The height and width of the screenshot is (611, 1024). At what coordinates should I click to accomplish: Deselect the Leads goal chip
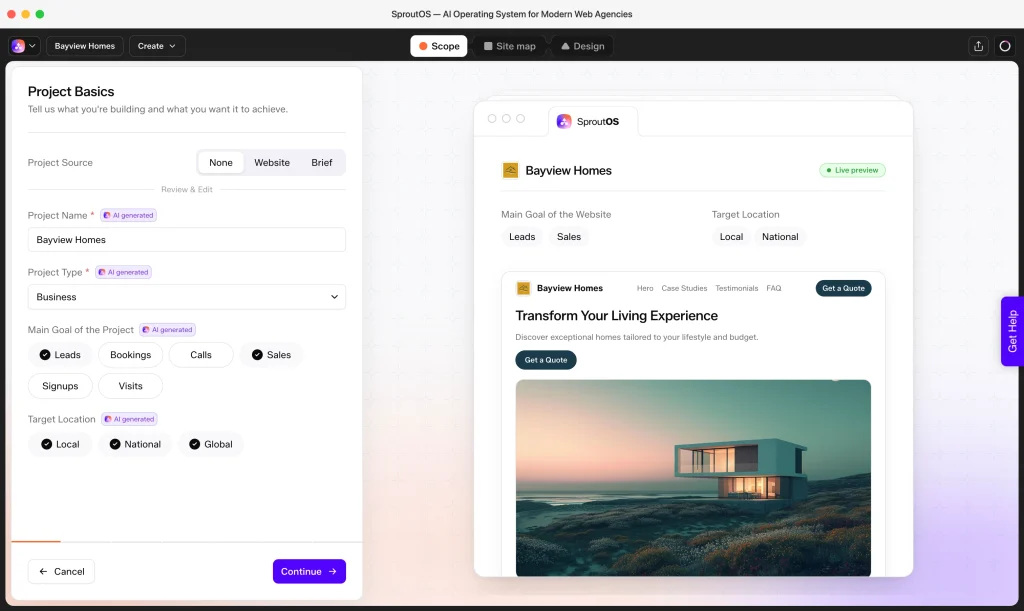click(x=60, y=354)
